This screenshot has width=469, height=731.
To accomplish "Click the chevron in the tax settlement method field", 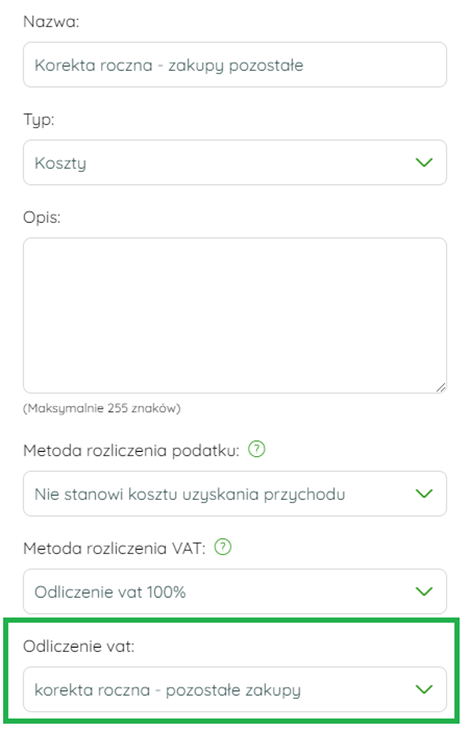I will tap(424, 494).
